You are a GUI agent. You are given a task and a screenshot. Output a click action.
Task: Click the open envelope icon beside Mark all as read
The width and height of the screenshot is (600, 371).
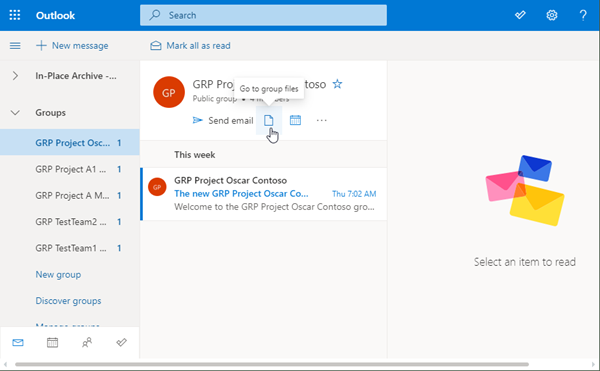(155, 46)
